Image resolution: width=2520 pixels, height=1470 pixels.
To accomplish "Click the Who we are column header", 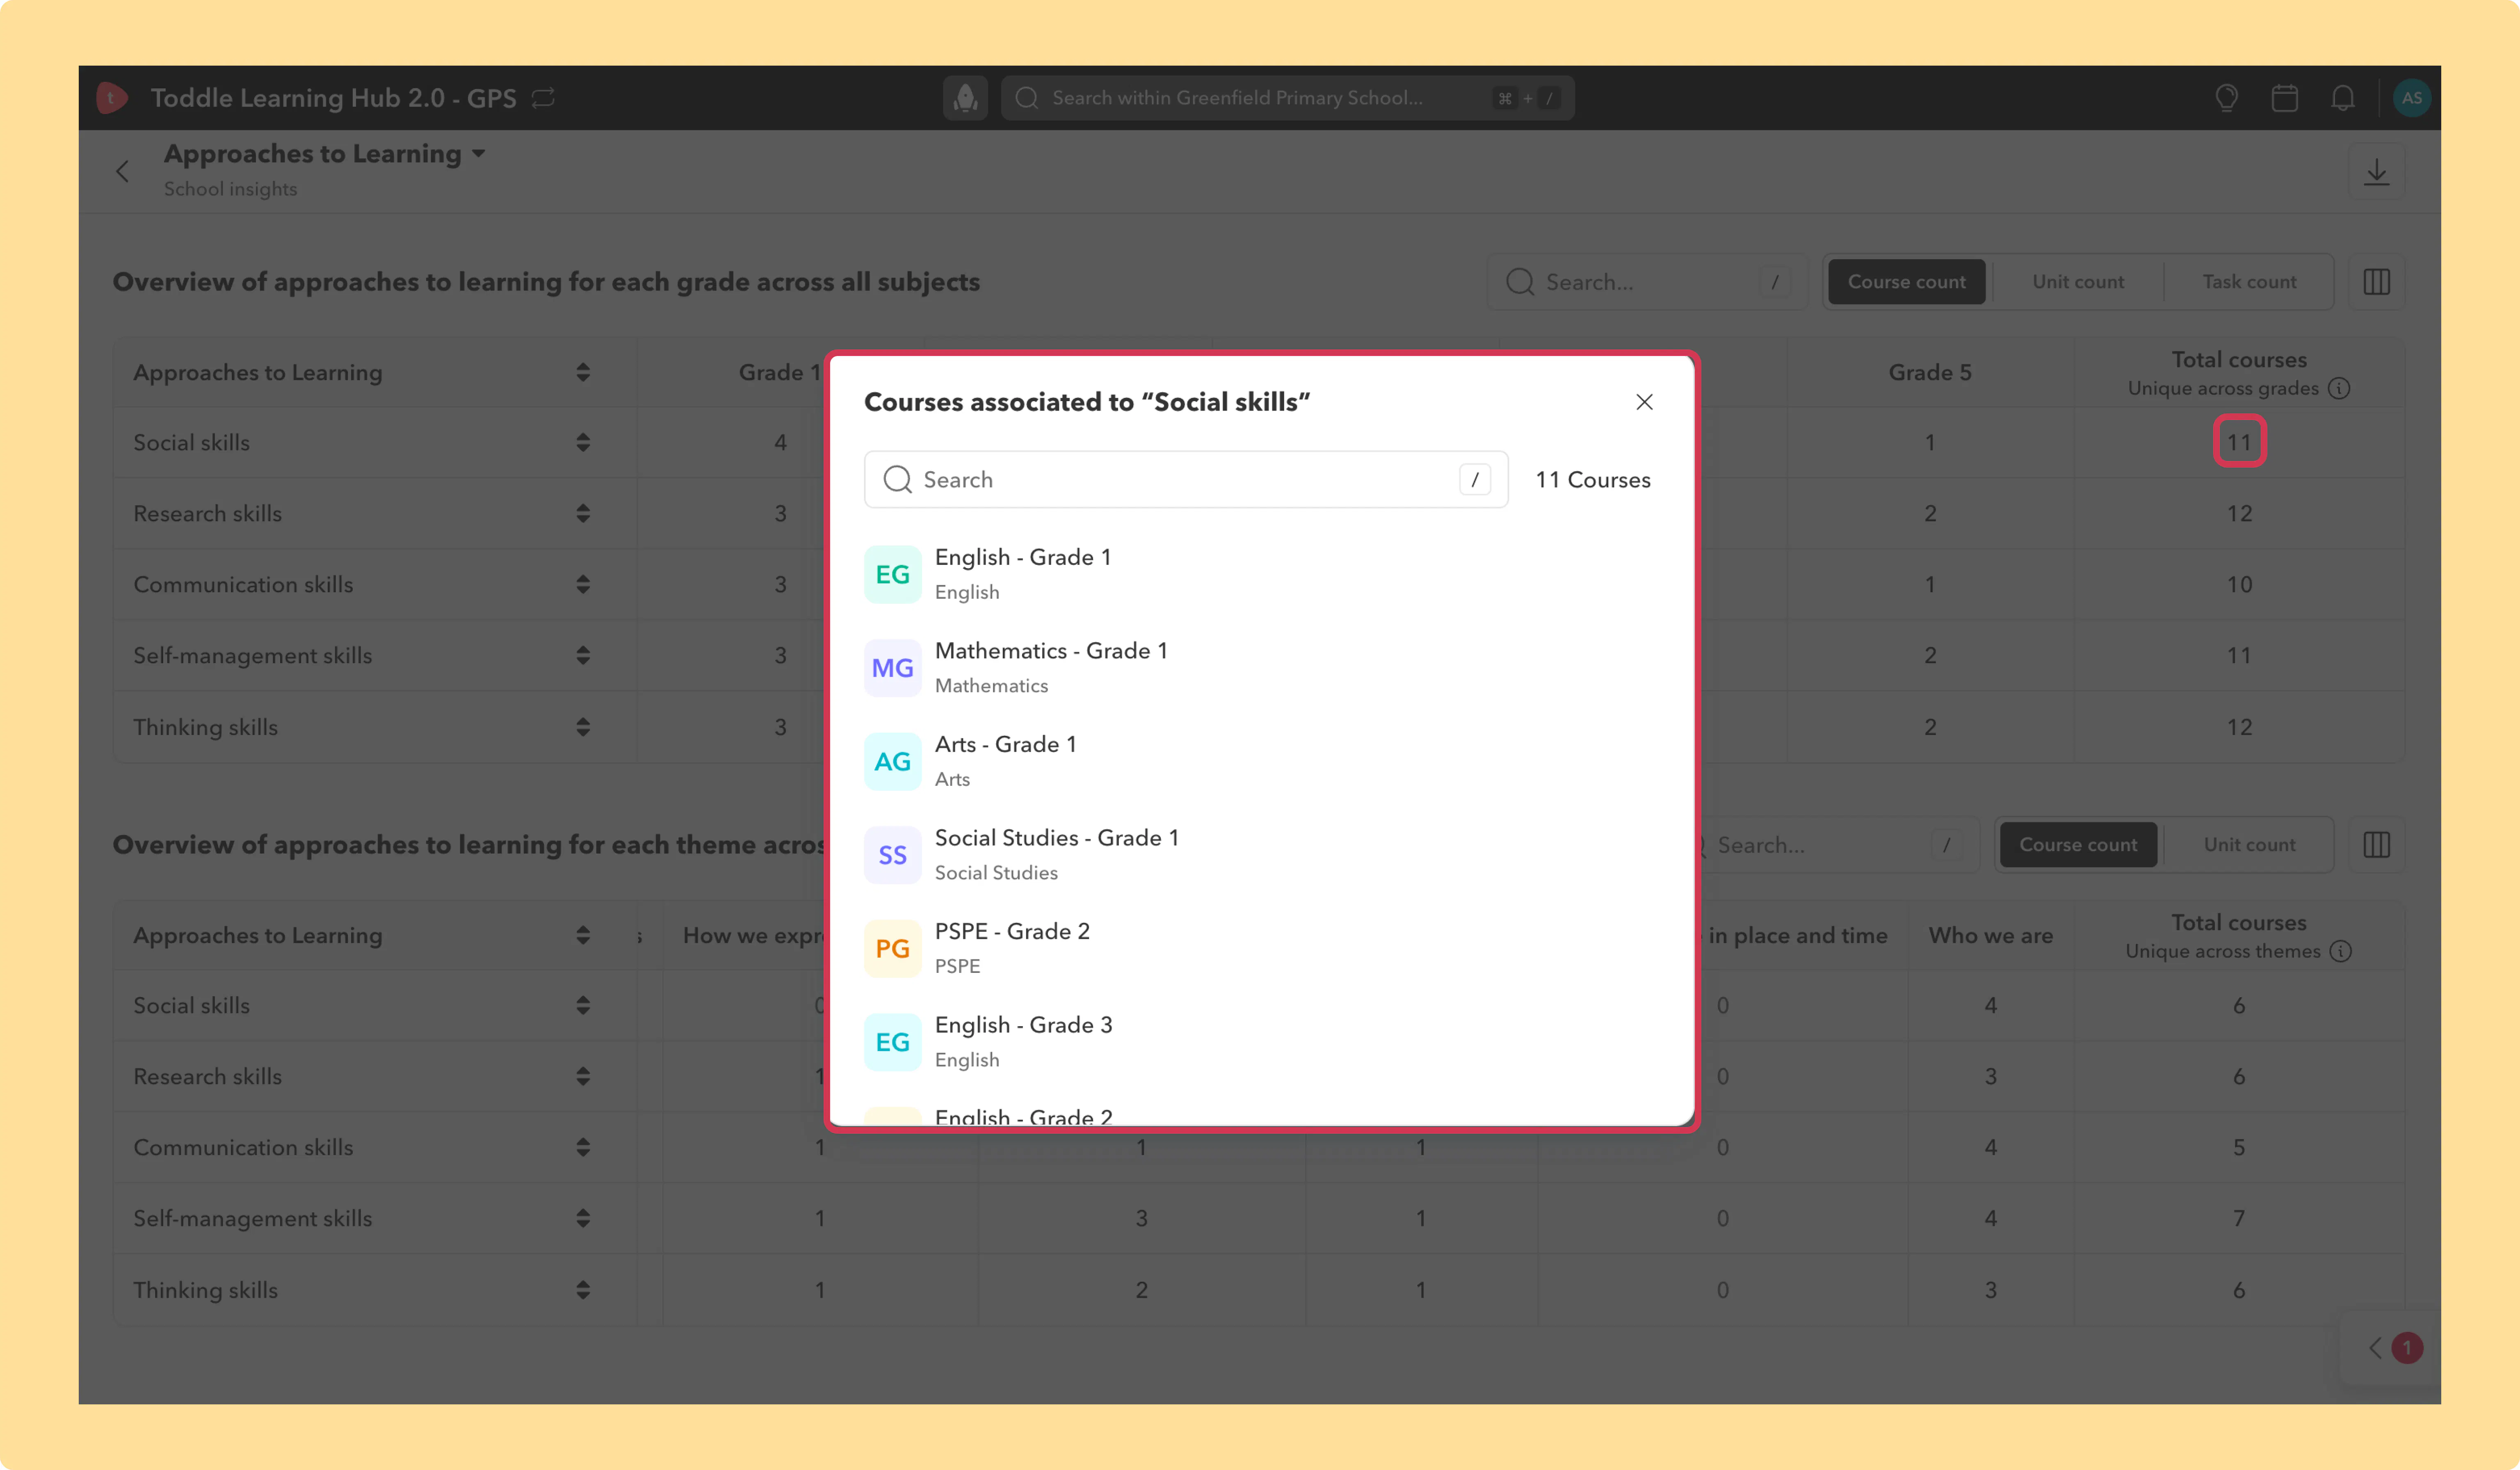I will click(x=1991, y=936).
